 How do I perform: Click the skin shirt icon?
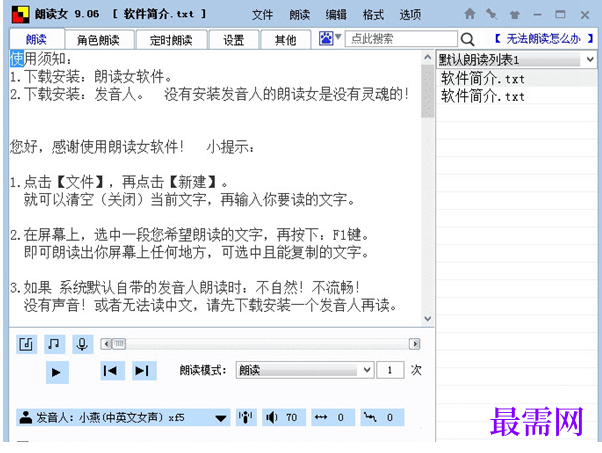click(514, 15)
